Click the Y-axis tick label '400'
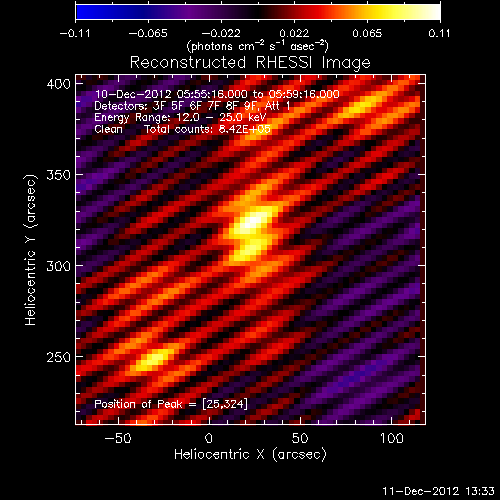500x500 pixels. [59, 84]
